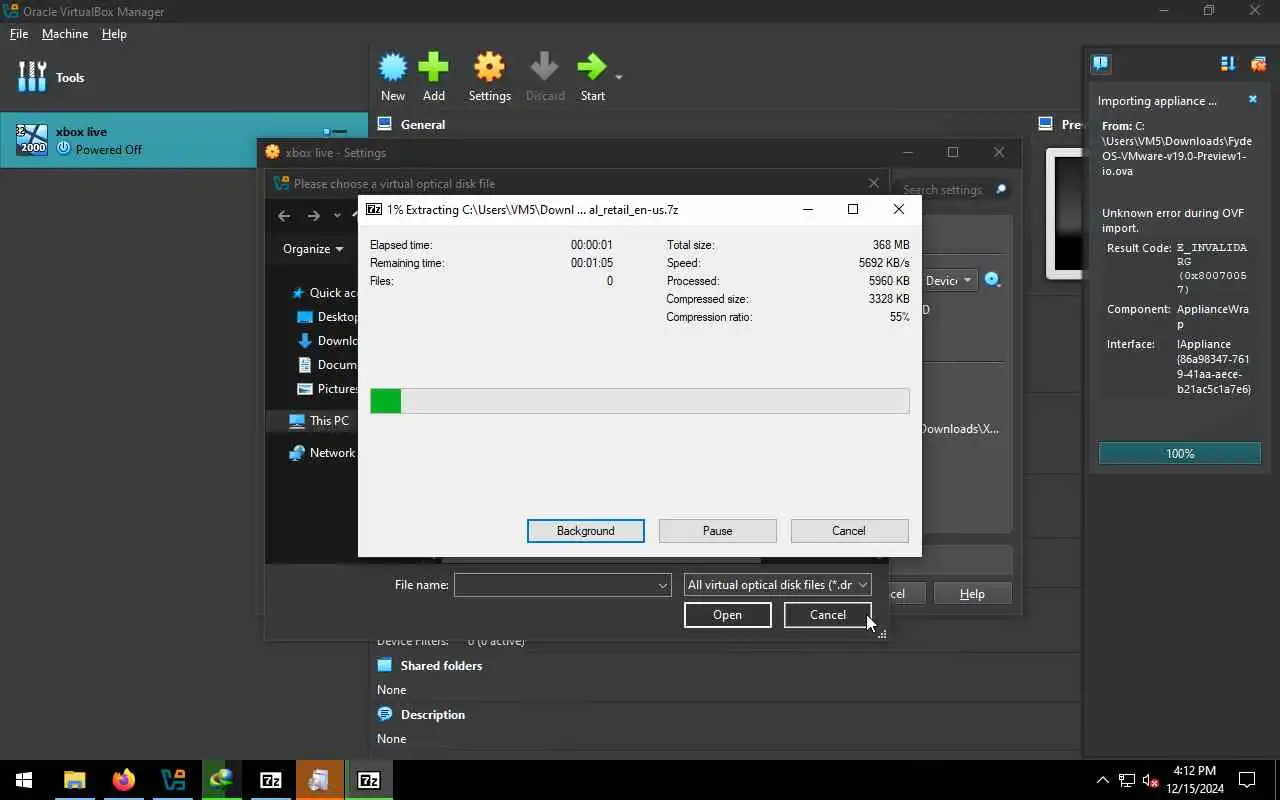Open the Windows Start menu

coord(24,780)
